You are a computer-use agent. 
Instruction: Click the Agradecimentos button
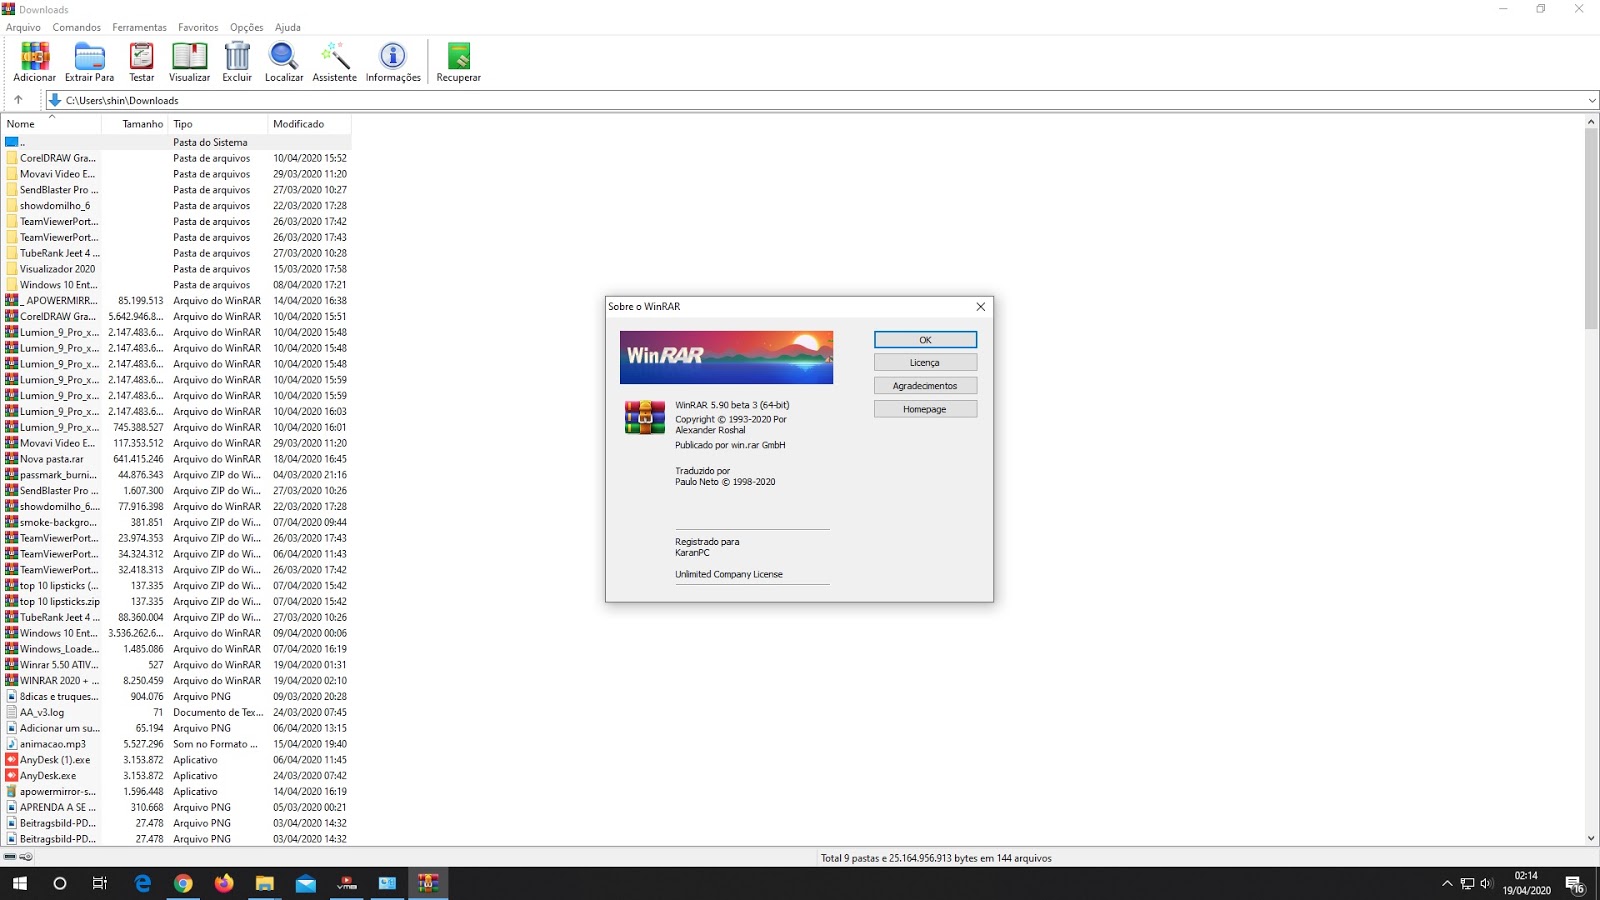[925, 386]
